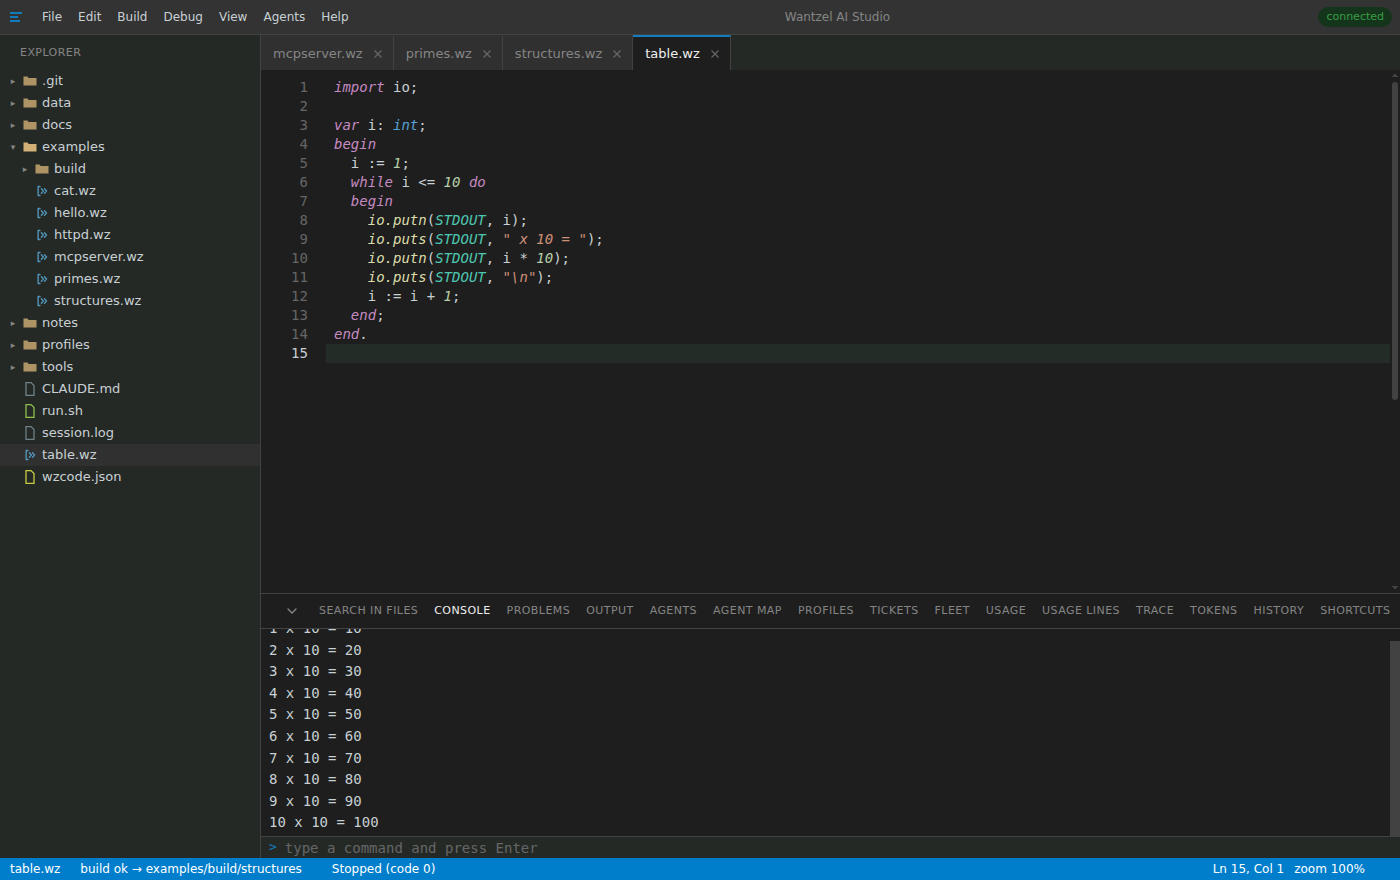
Task: Expand the data folder arrow
Action: [x=13, y=103]
